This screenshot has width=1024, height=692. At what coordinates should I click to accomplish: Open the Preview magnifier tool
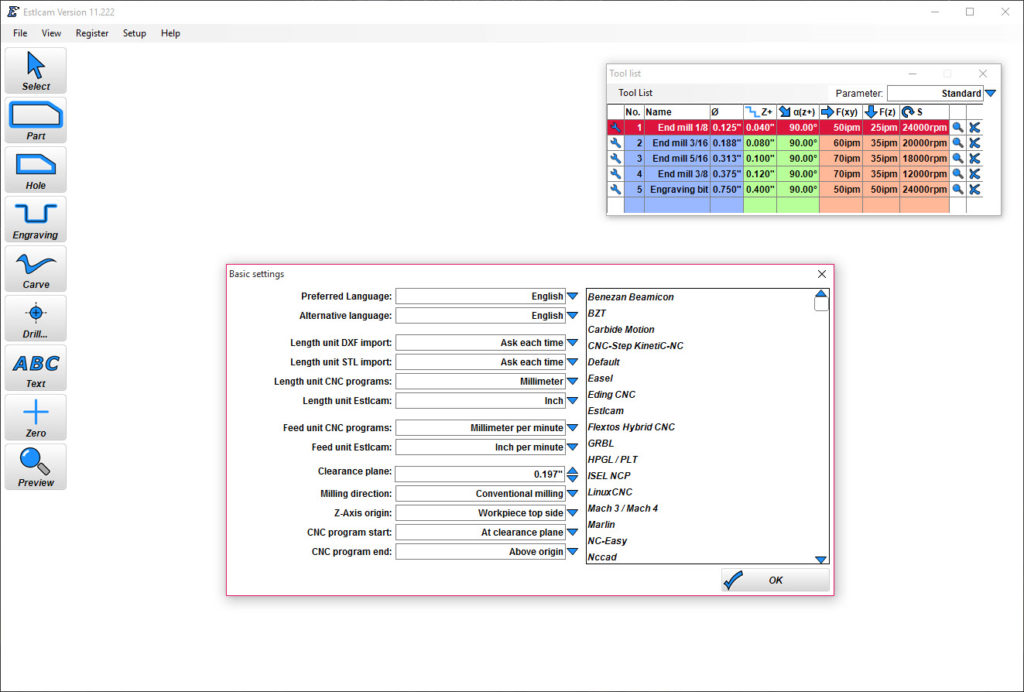(x=35, y=467)
